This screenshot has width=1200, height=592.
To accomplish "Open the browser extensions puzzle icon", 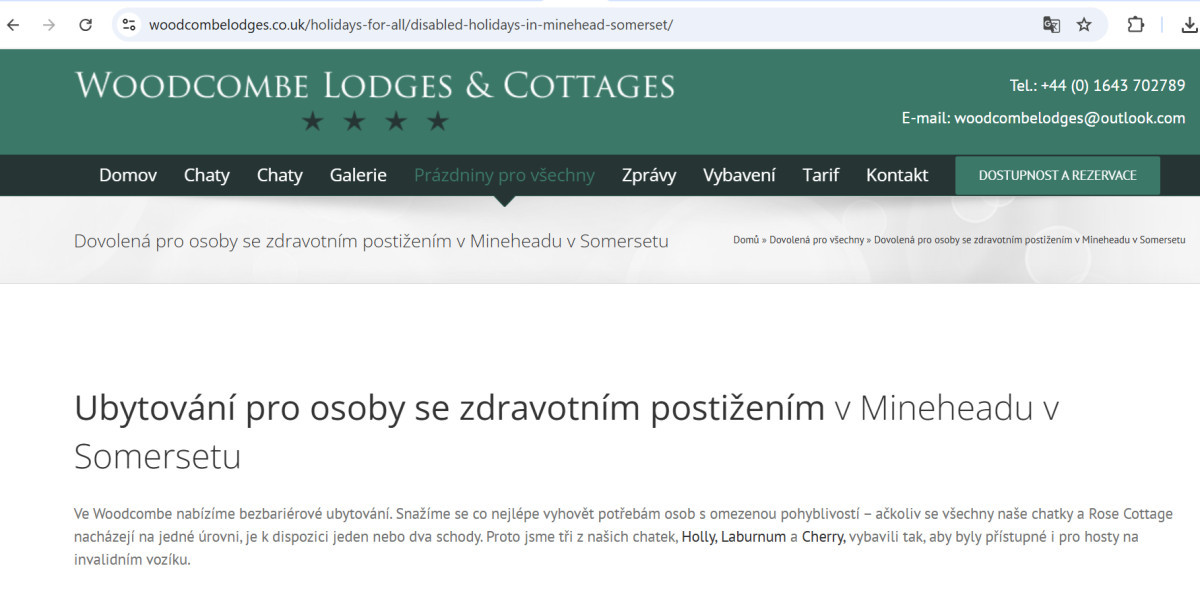I will coord(1136,25).
